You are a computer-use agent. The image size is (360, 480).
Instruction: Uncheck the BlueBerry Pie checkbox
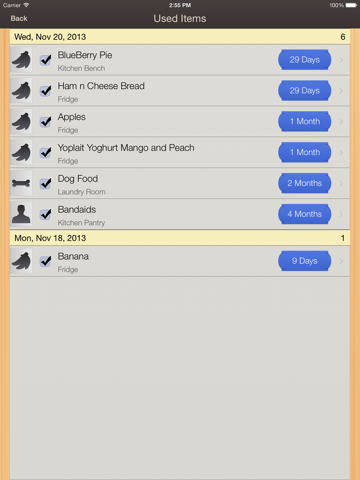[46, 60]
